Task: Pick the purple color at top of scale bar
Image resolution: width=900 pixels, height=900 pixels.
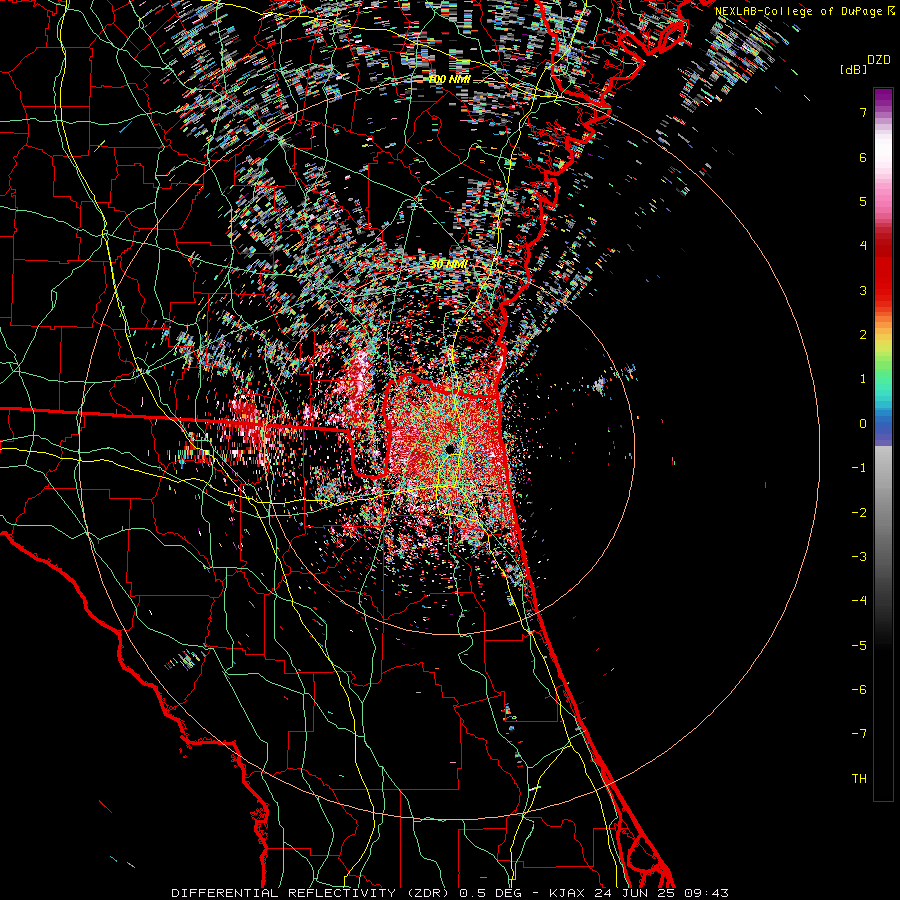Action: 883,95
